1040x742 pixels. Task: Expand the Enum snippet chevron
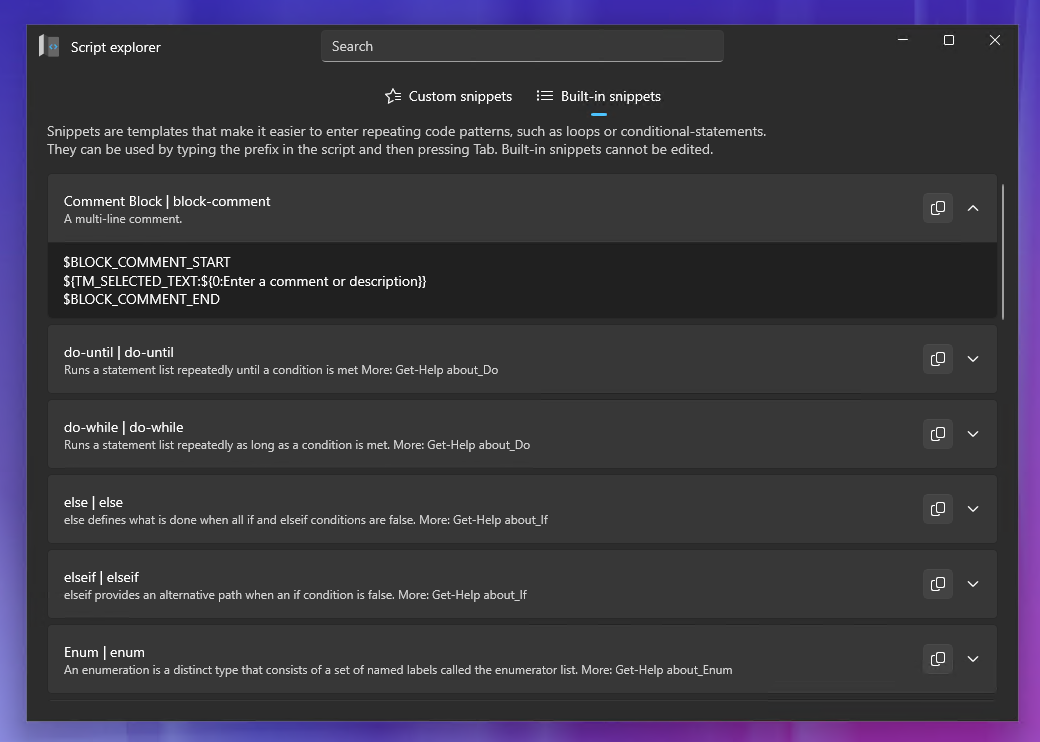pyautogui.click(x=972, y=658)
